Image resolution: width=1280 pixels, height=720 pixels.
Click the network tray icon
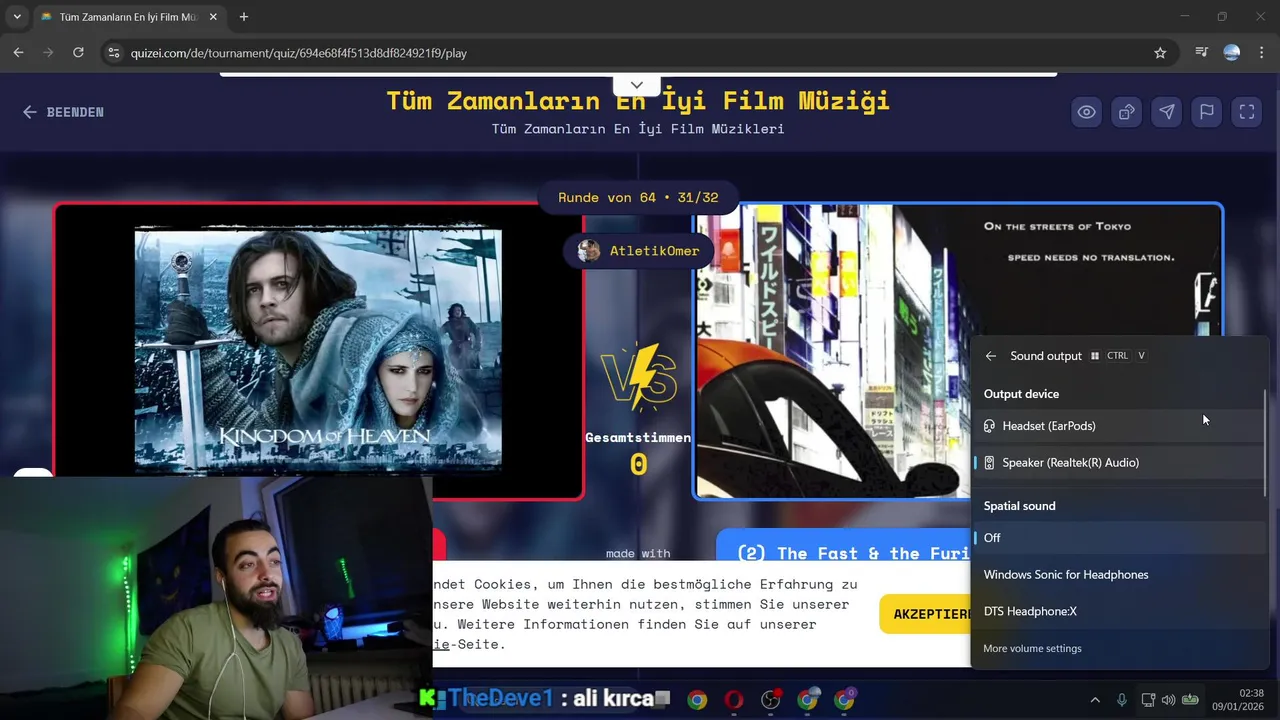coord(1148,700)
